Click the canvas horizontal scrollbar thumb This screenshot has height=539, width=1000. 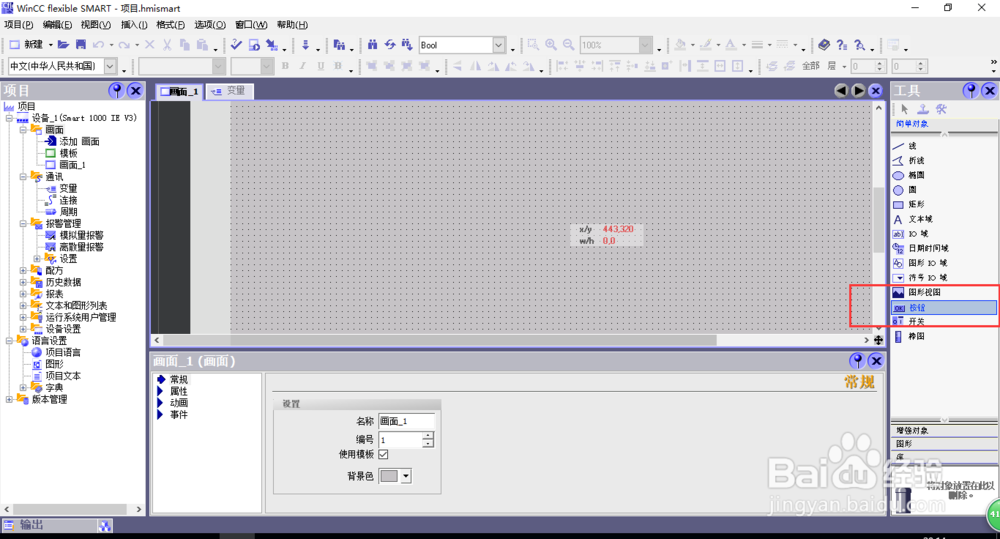click(440, 340)
